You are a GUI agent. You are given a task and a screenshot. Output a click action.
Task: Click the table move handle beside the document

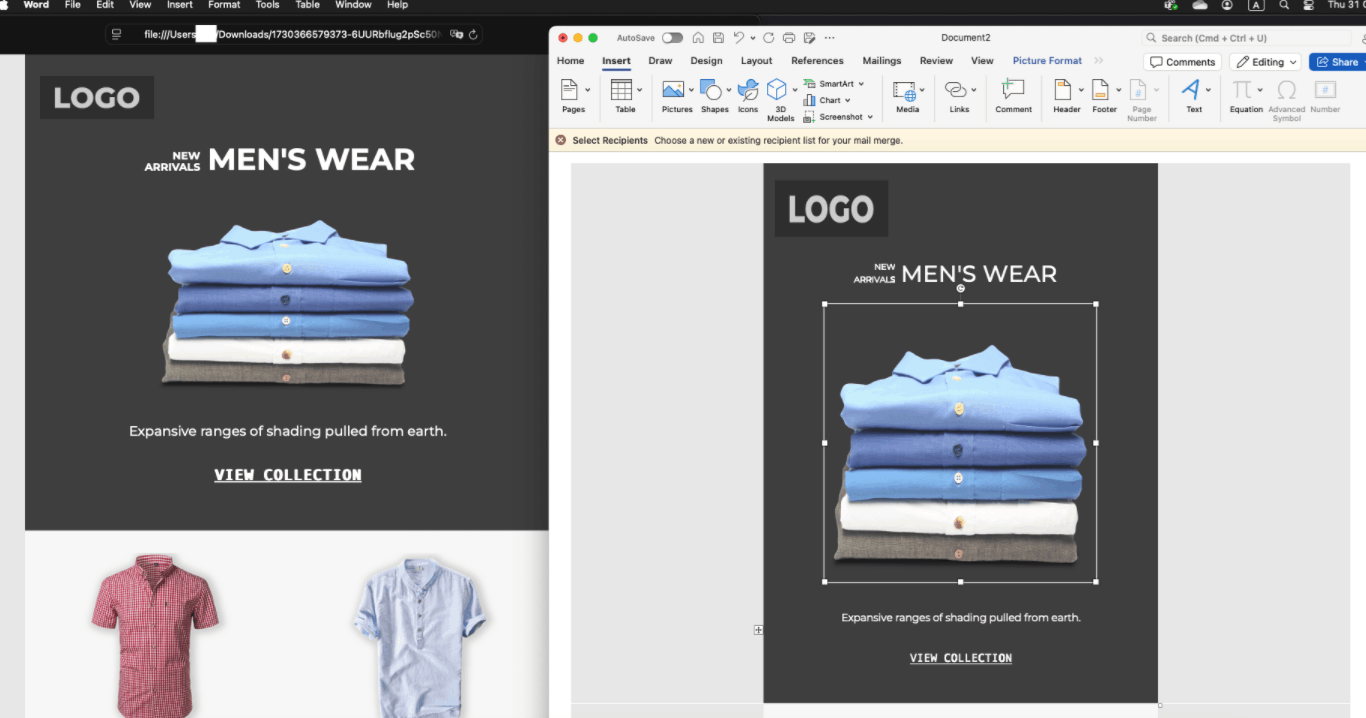point(758,630)
